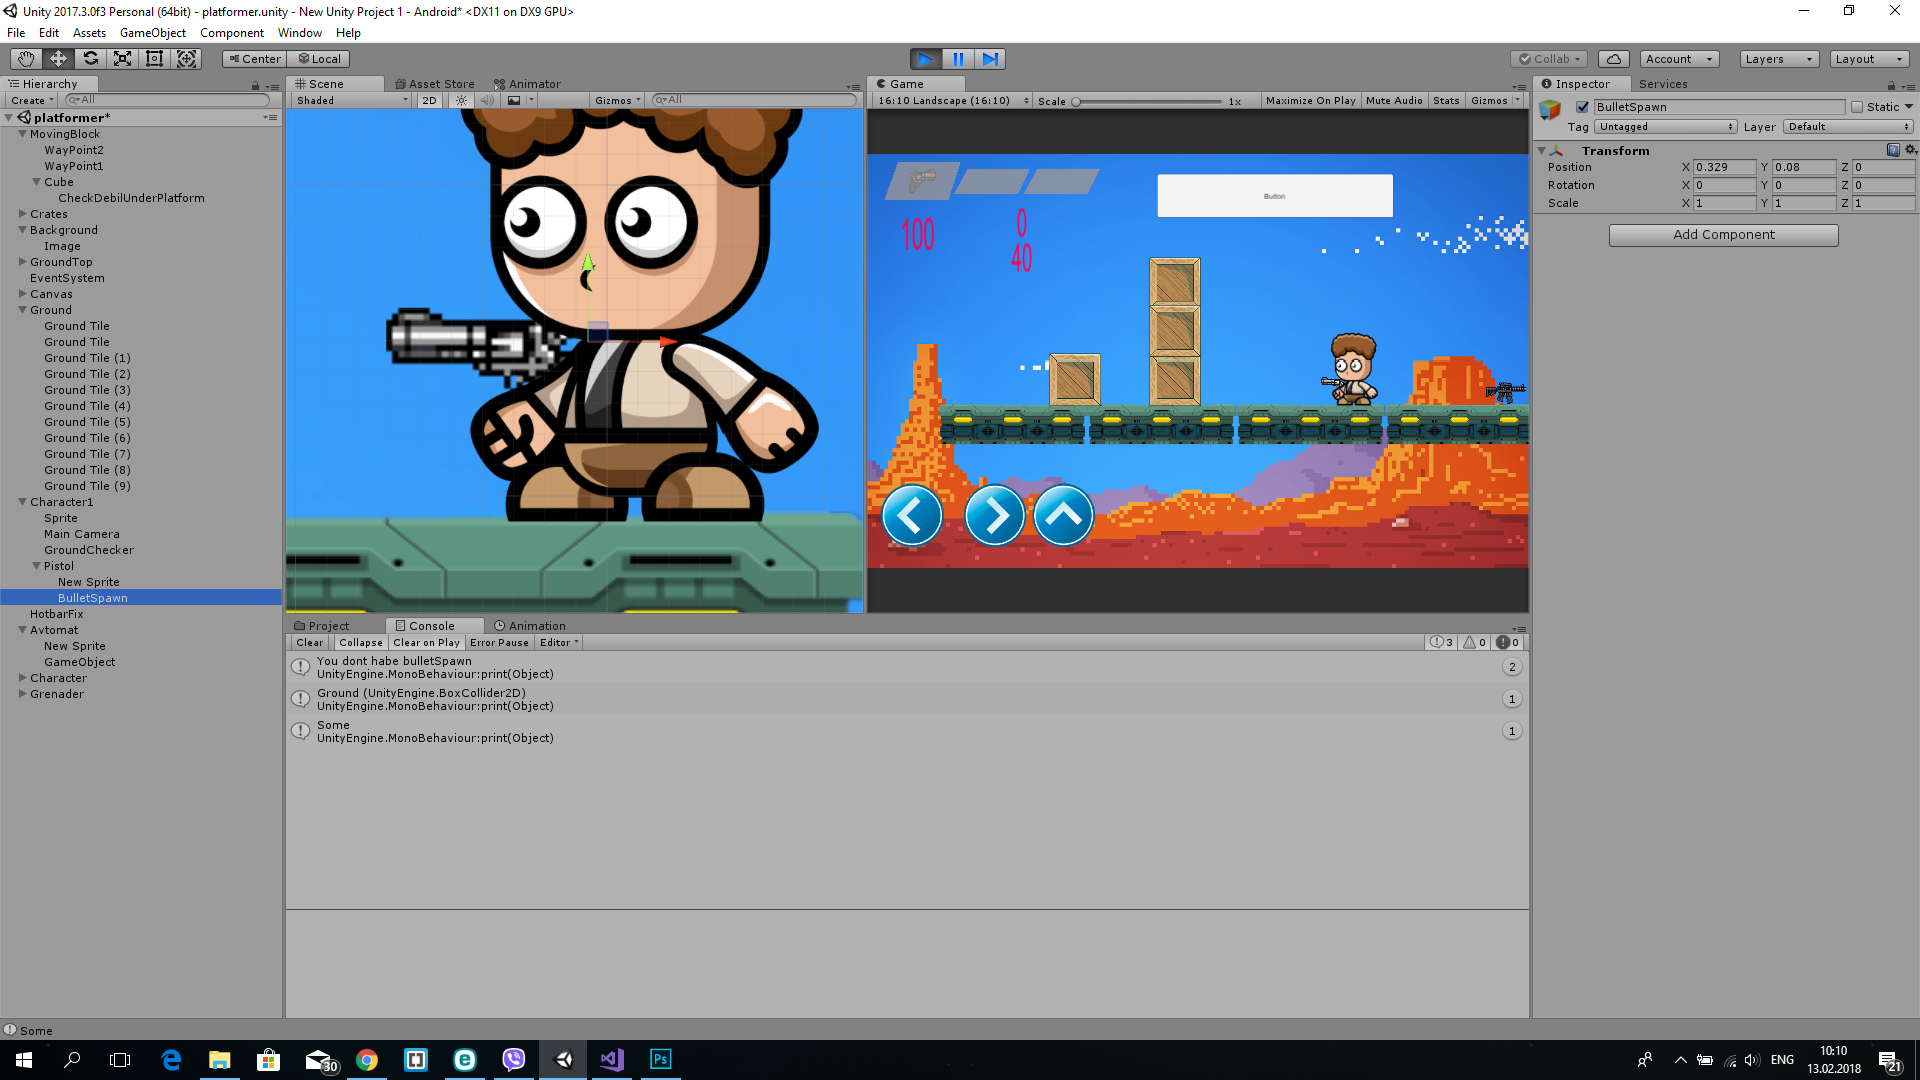The width and height of the screenshot is (1920, 1080).
Task: Toggle Mute Audio in Game view
Action: (1394, 100)
